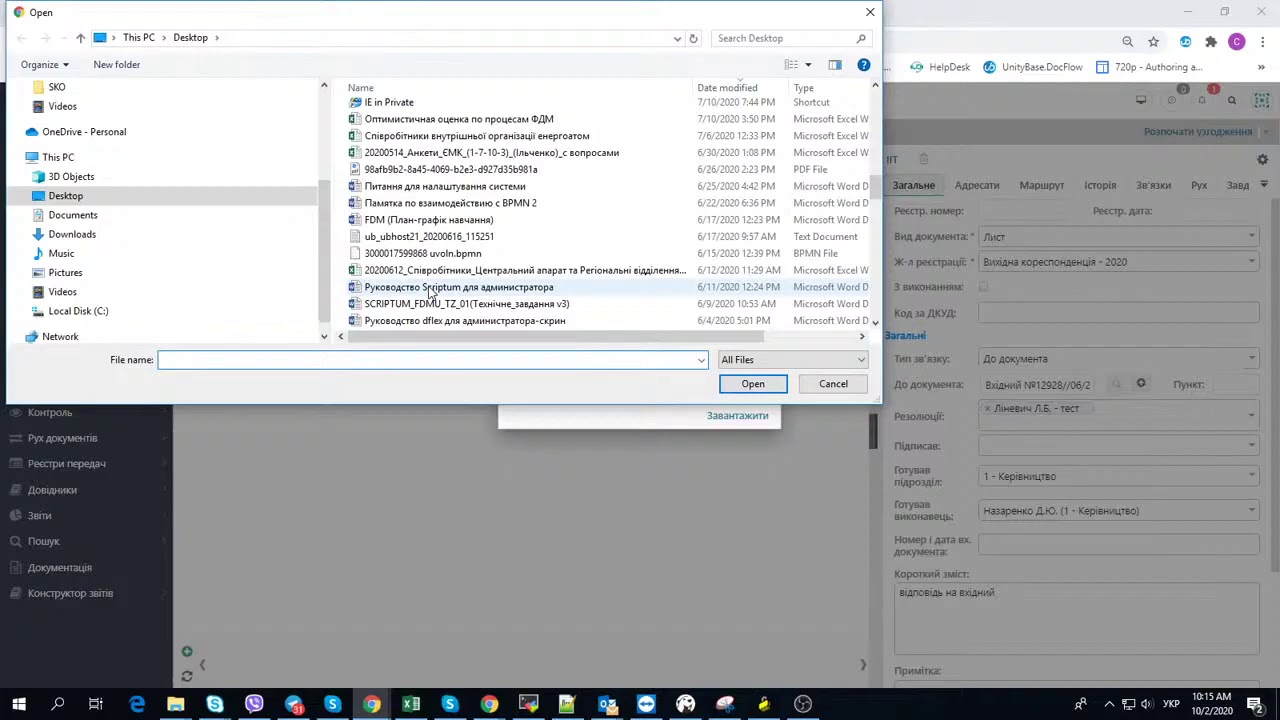This screenshot has width=1280, height=720.
Task: Switch to the Загальне tab
Action: [x=914, y=186]
